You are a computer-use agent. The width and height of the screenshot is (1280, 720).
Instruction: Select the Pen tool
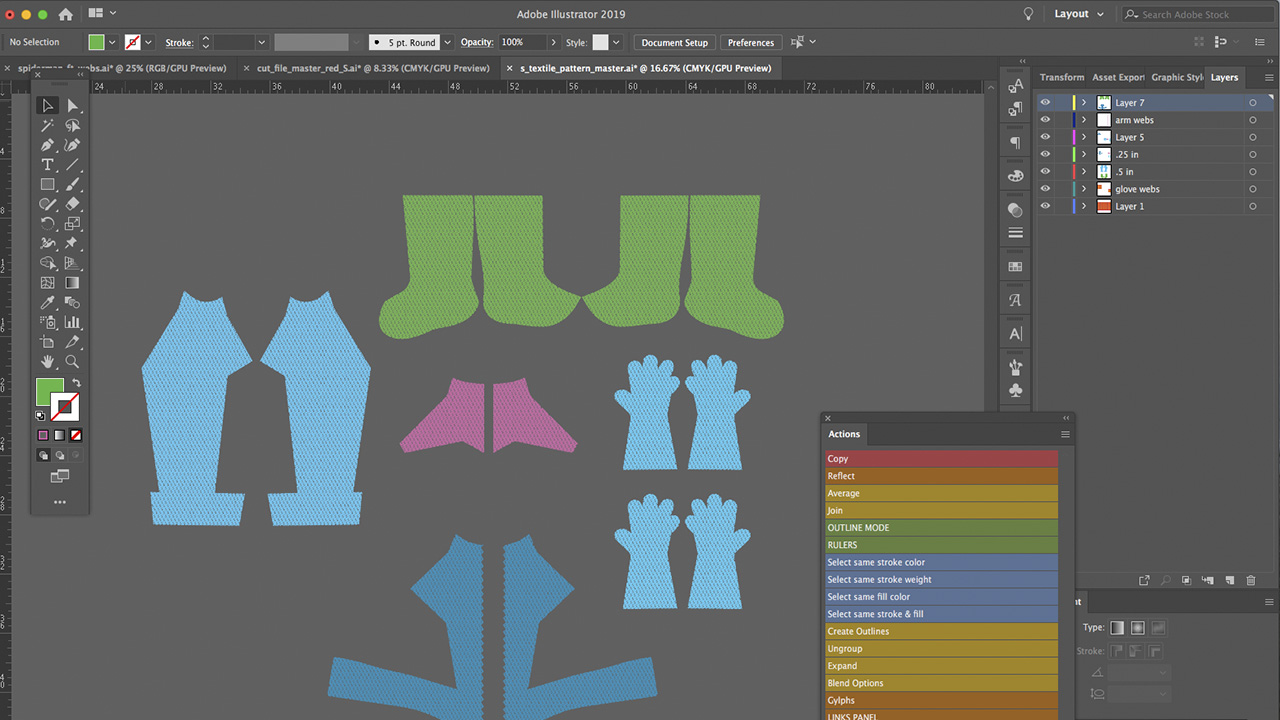click(47, 145)
